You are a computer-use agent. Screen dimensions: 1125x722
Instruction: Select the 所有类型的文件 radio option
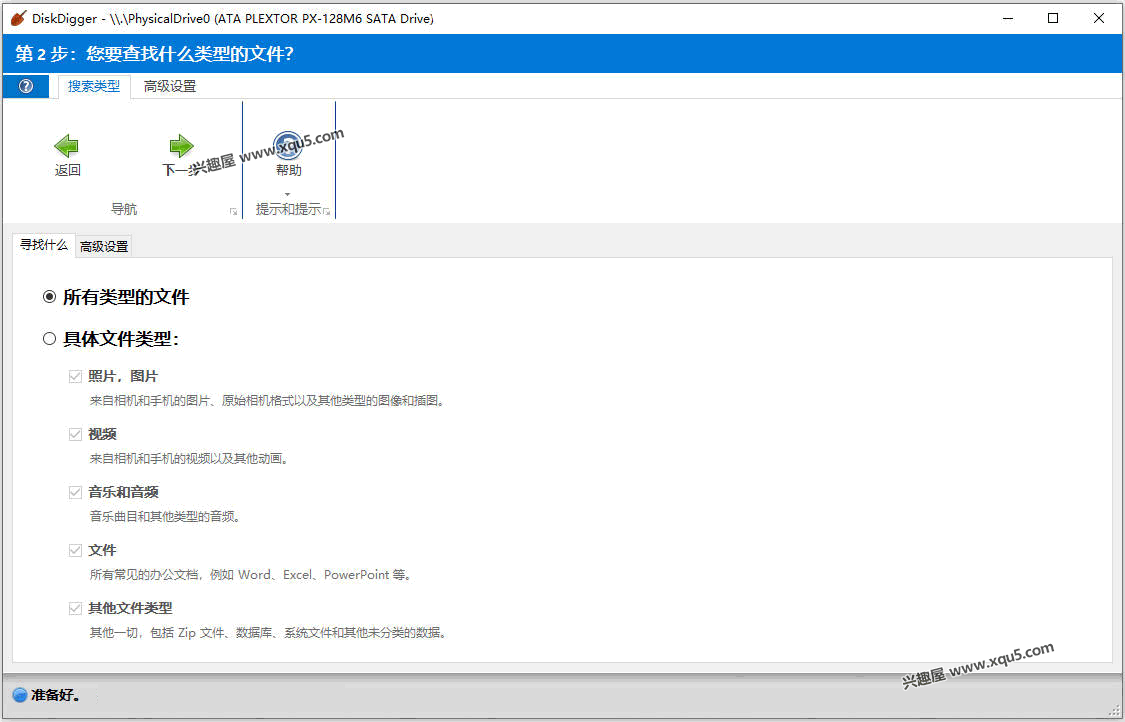(50, 297)
